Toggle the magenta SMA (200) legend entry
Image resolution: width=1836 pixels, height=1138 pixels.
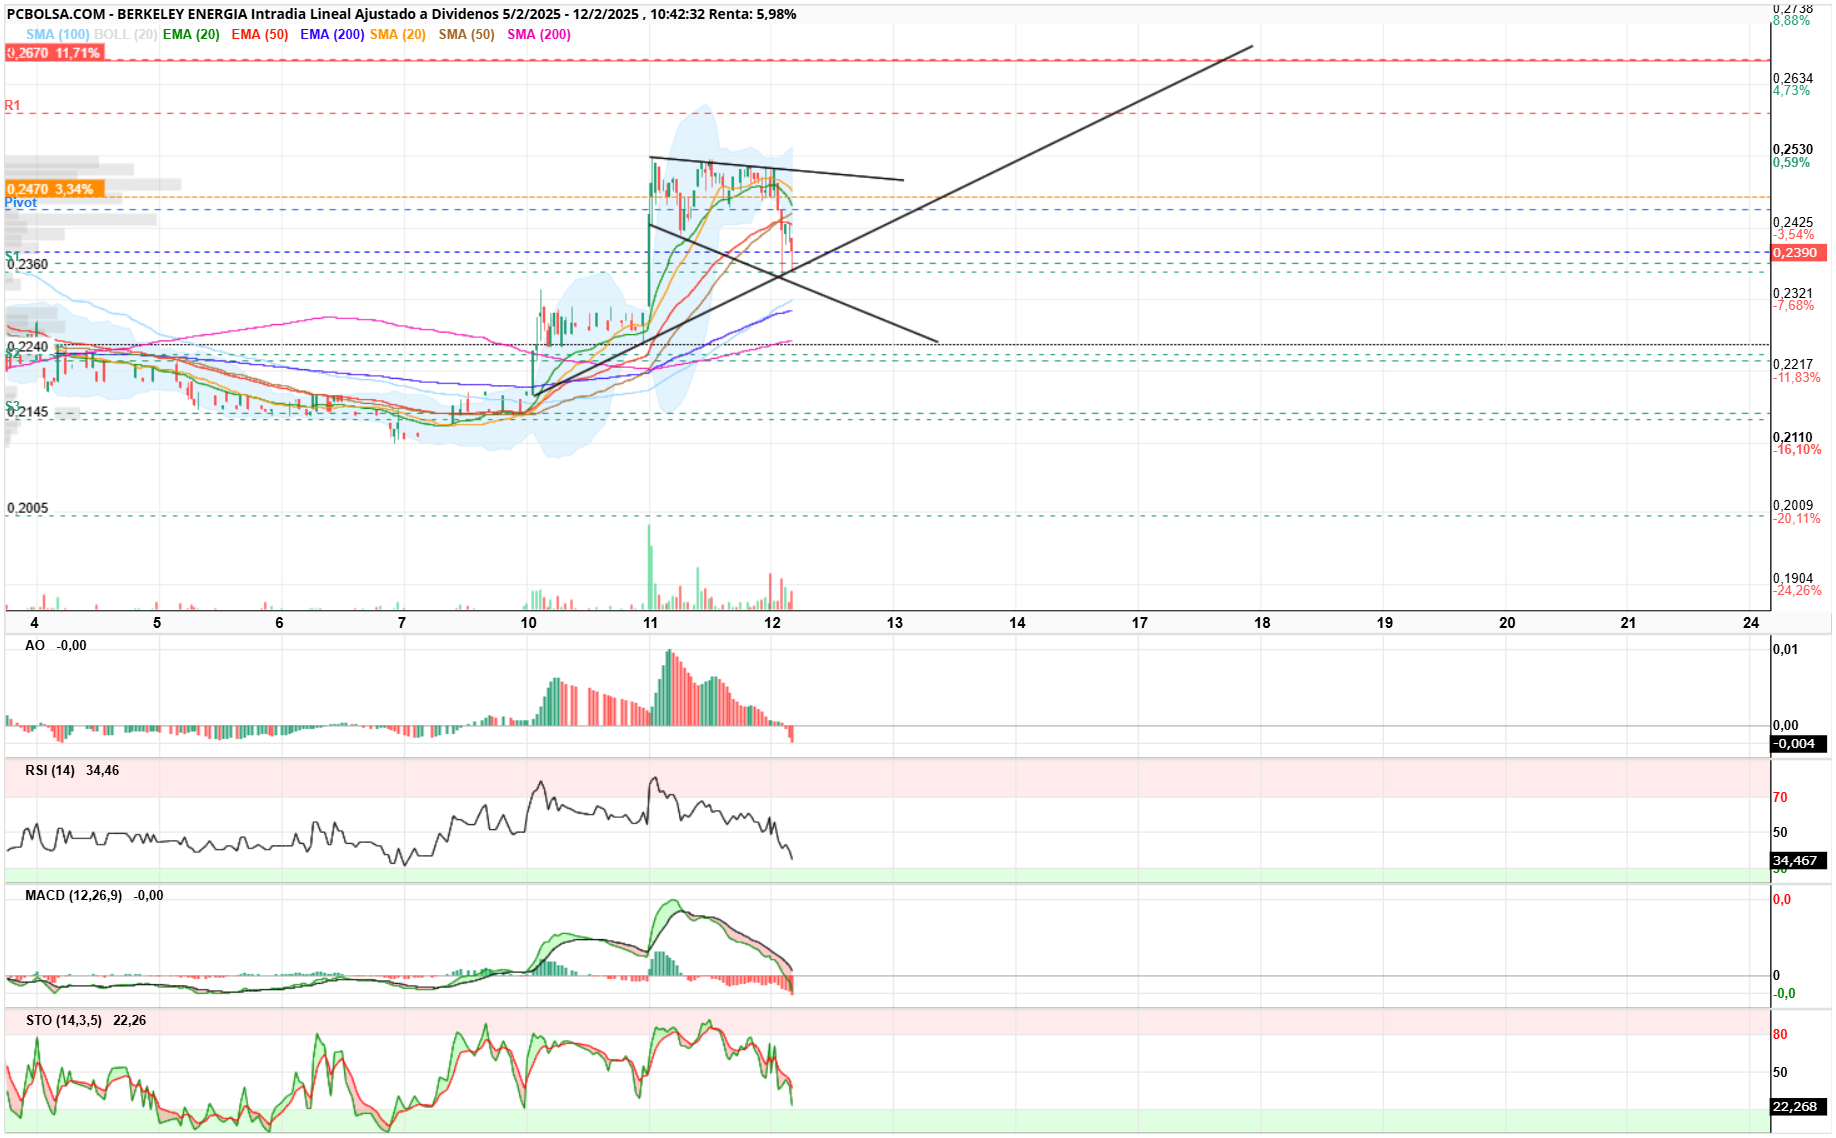539,34
